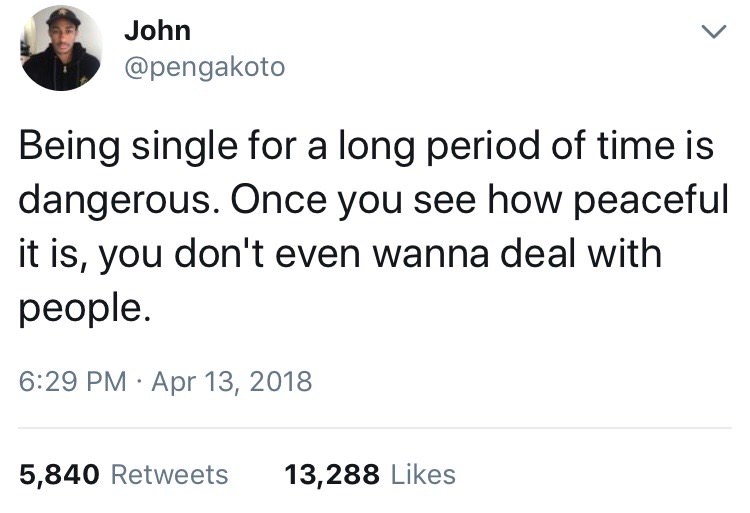Click the Likes label
Viewport: 750px width, 513px height.
click(x=422, y=473)
